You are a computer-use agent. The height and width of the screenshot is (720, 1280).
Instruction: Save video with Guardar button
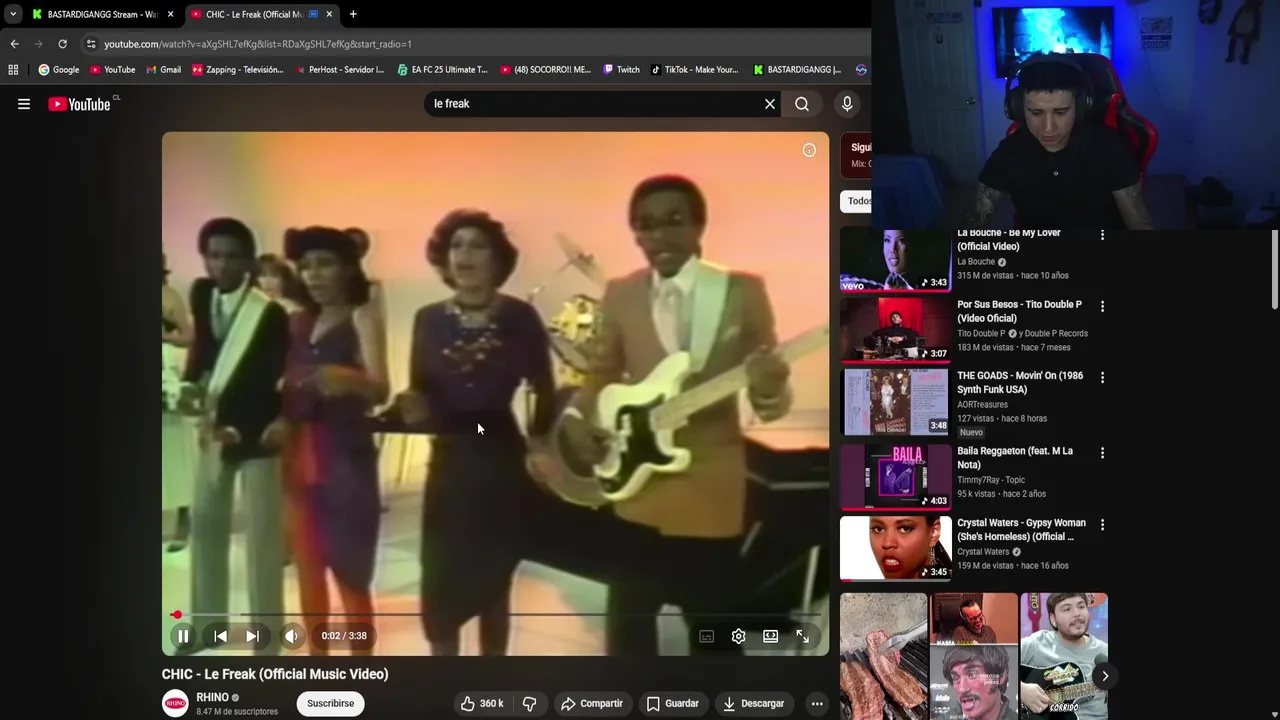coord(672,703)
